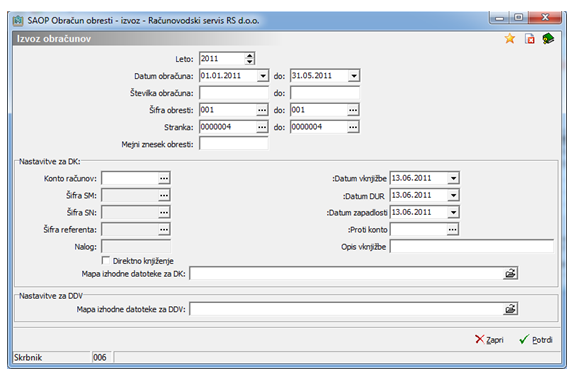573x376 pixels.
Task: Click the Mejni znesek obresti field
Action: (x=234, y=144)
